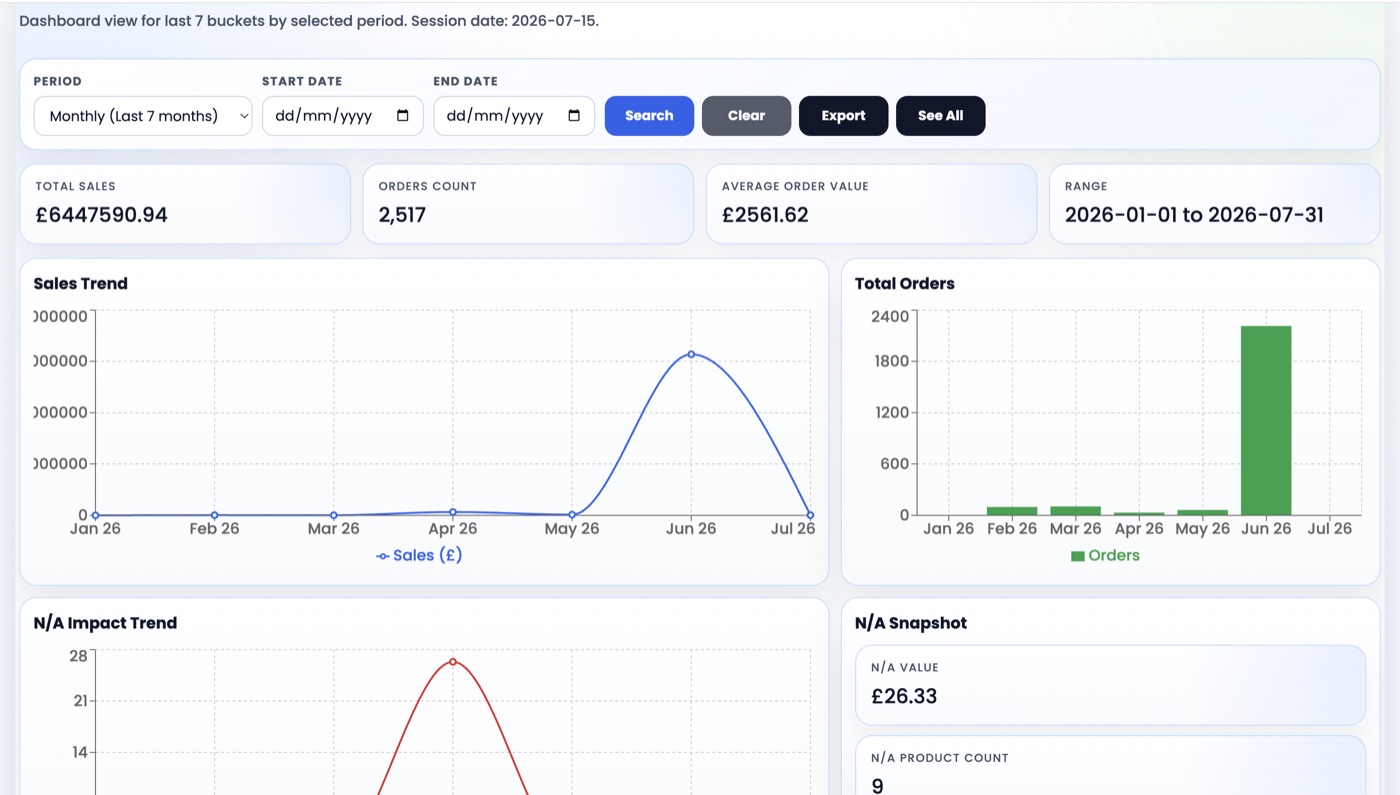Select the Total Sales value £6447590.94
The image size is (1400, 795).
tap(102, 215)
